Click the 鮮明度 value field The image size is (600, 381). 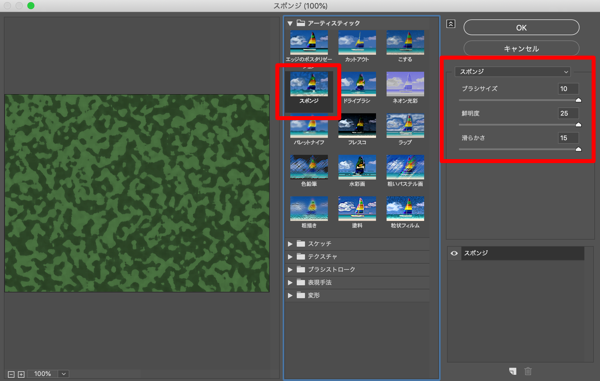[568, 113]
